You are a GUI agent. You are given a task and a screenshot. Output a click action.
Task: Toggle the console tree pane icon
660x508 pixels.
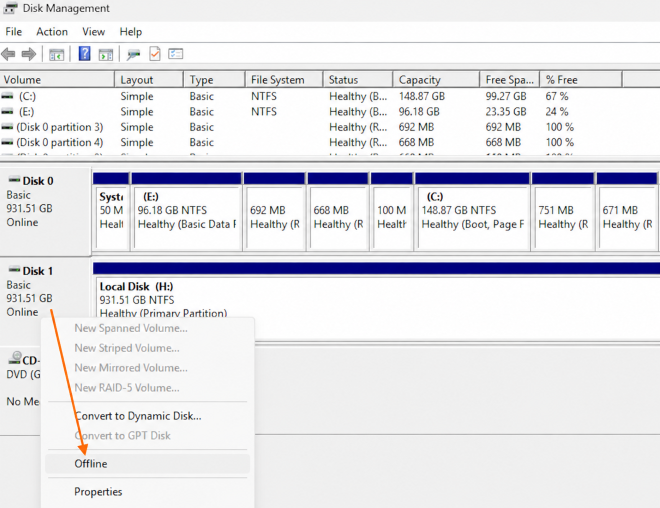[56, 54]
